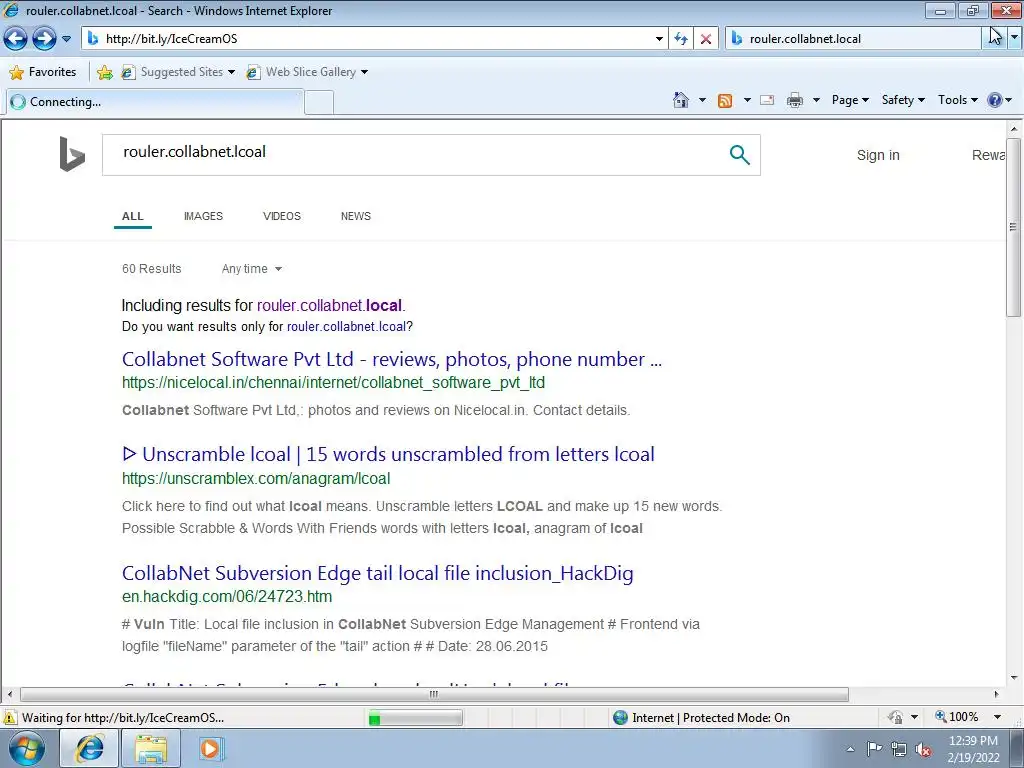Viewport: 1024px width, 768px height.
Task: Click the nicelocal.in green URL text
Action: [x=333, y=383]
